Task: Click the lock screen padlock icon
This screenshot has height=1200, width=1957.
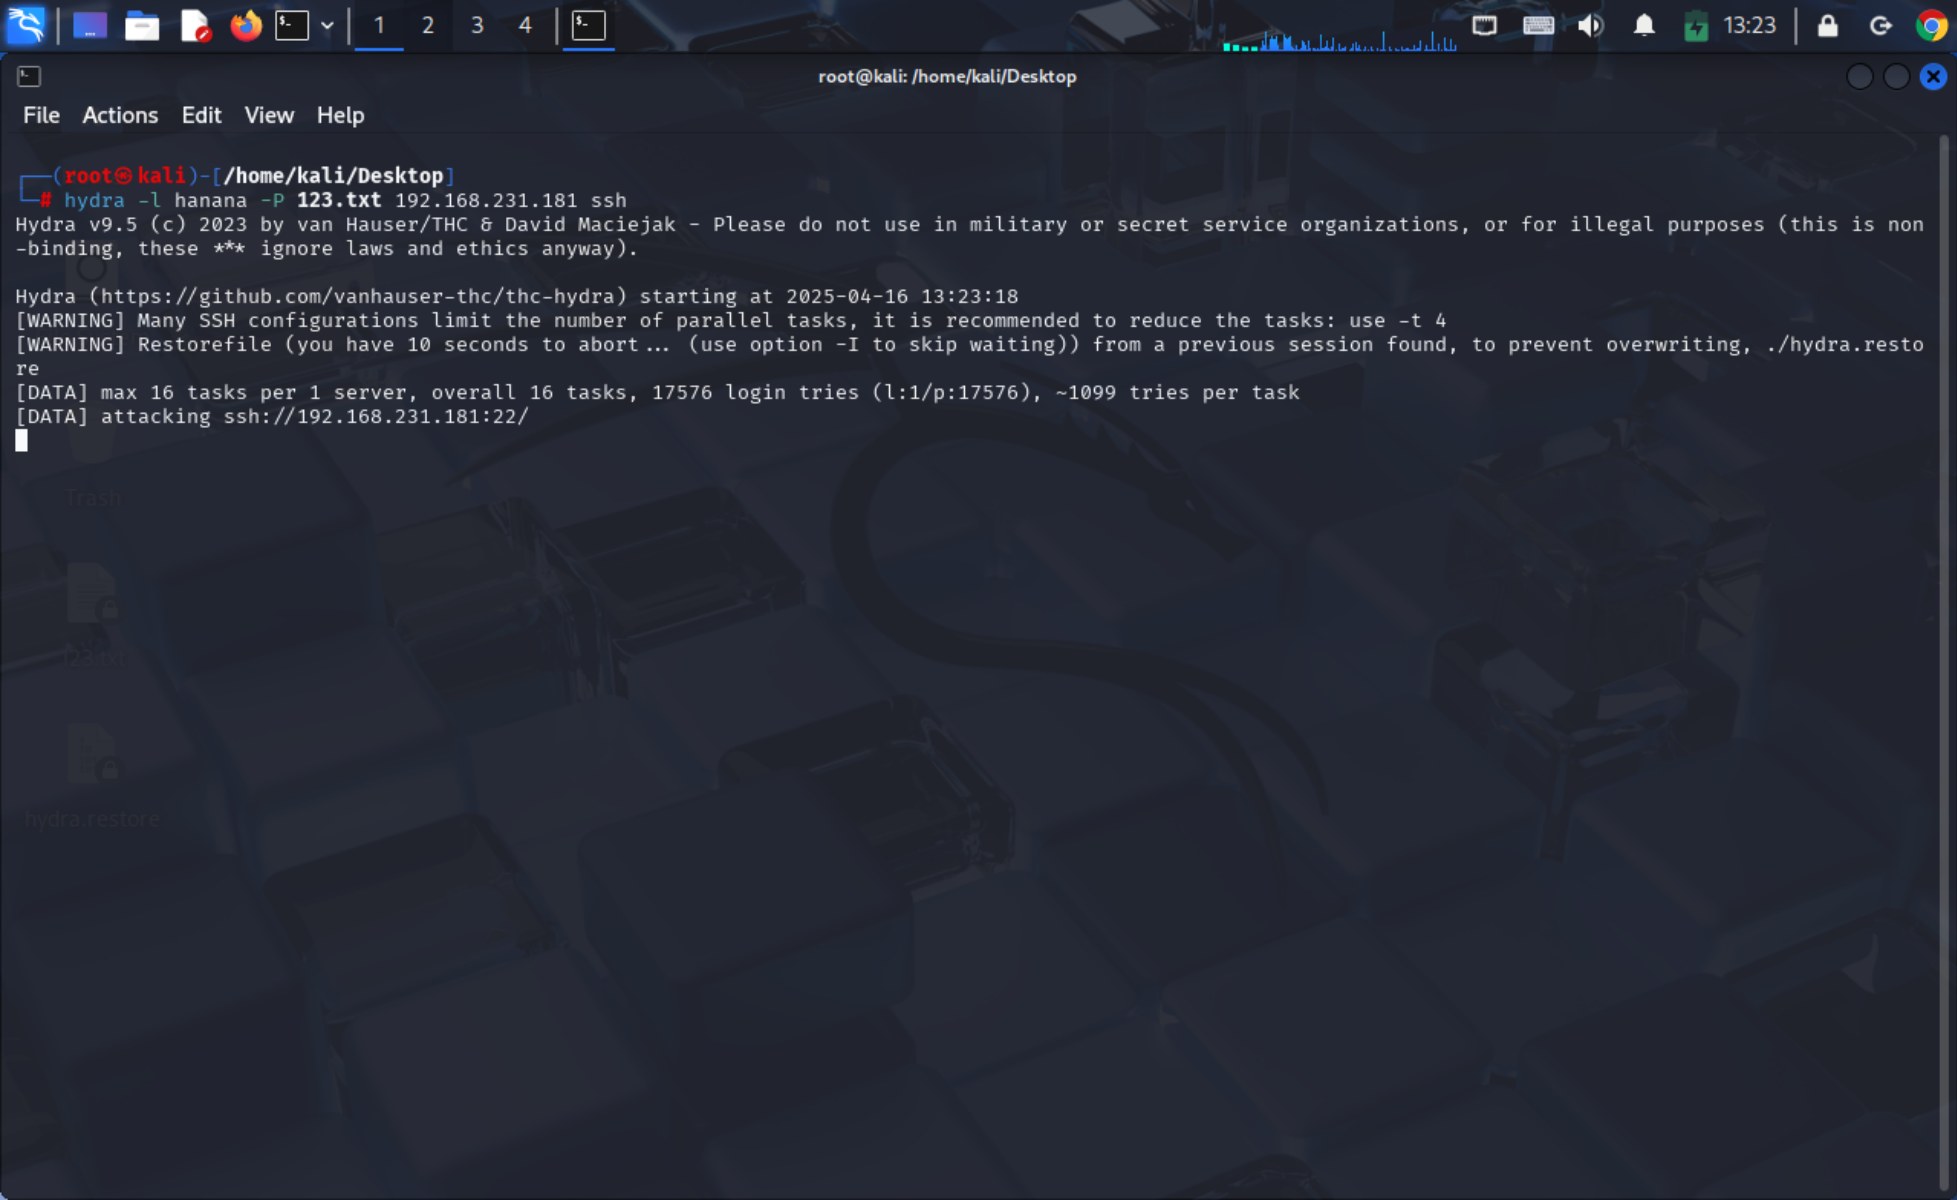Action: point(1827,25)
